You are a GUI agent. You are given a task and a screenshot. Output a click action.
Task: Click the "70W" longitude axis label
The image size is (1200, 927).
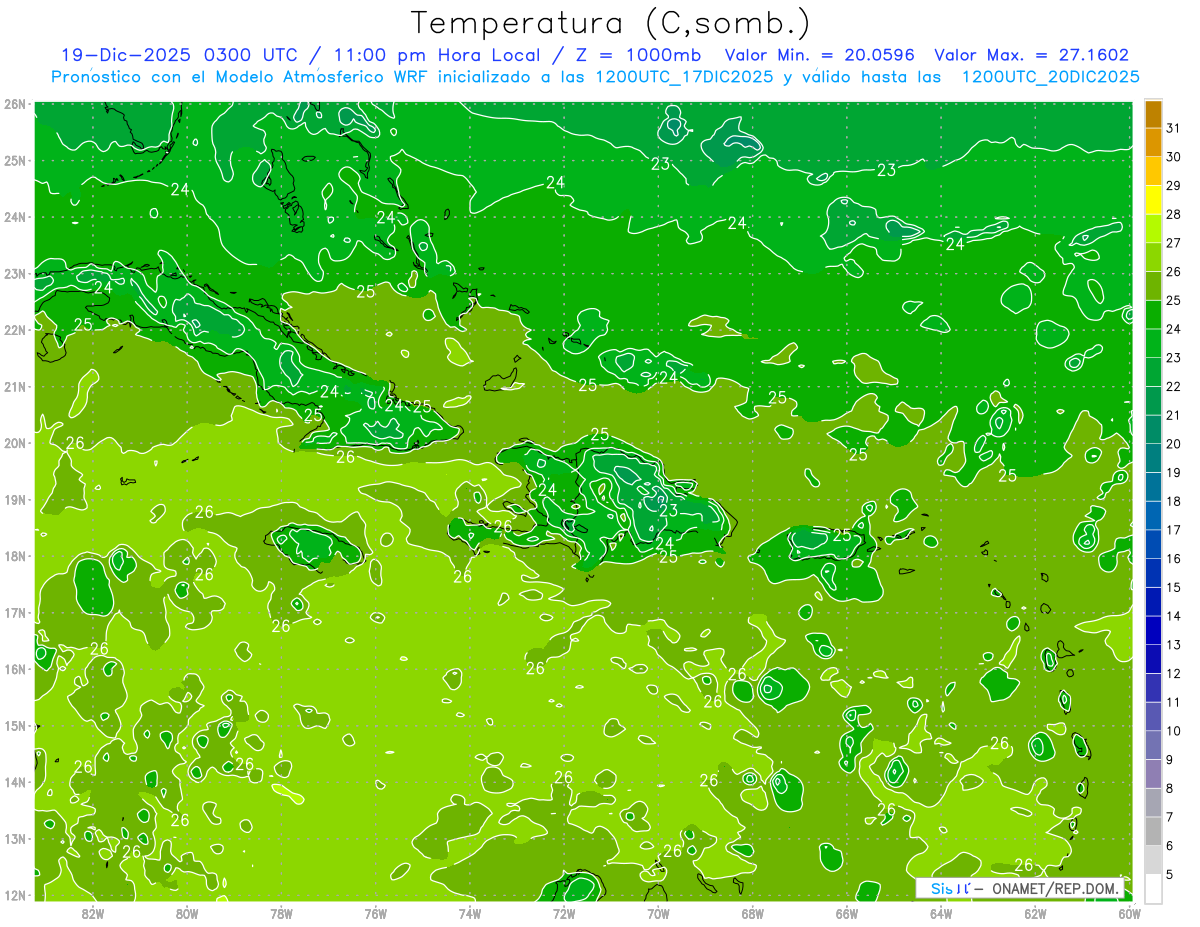tap(658, 913)
